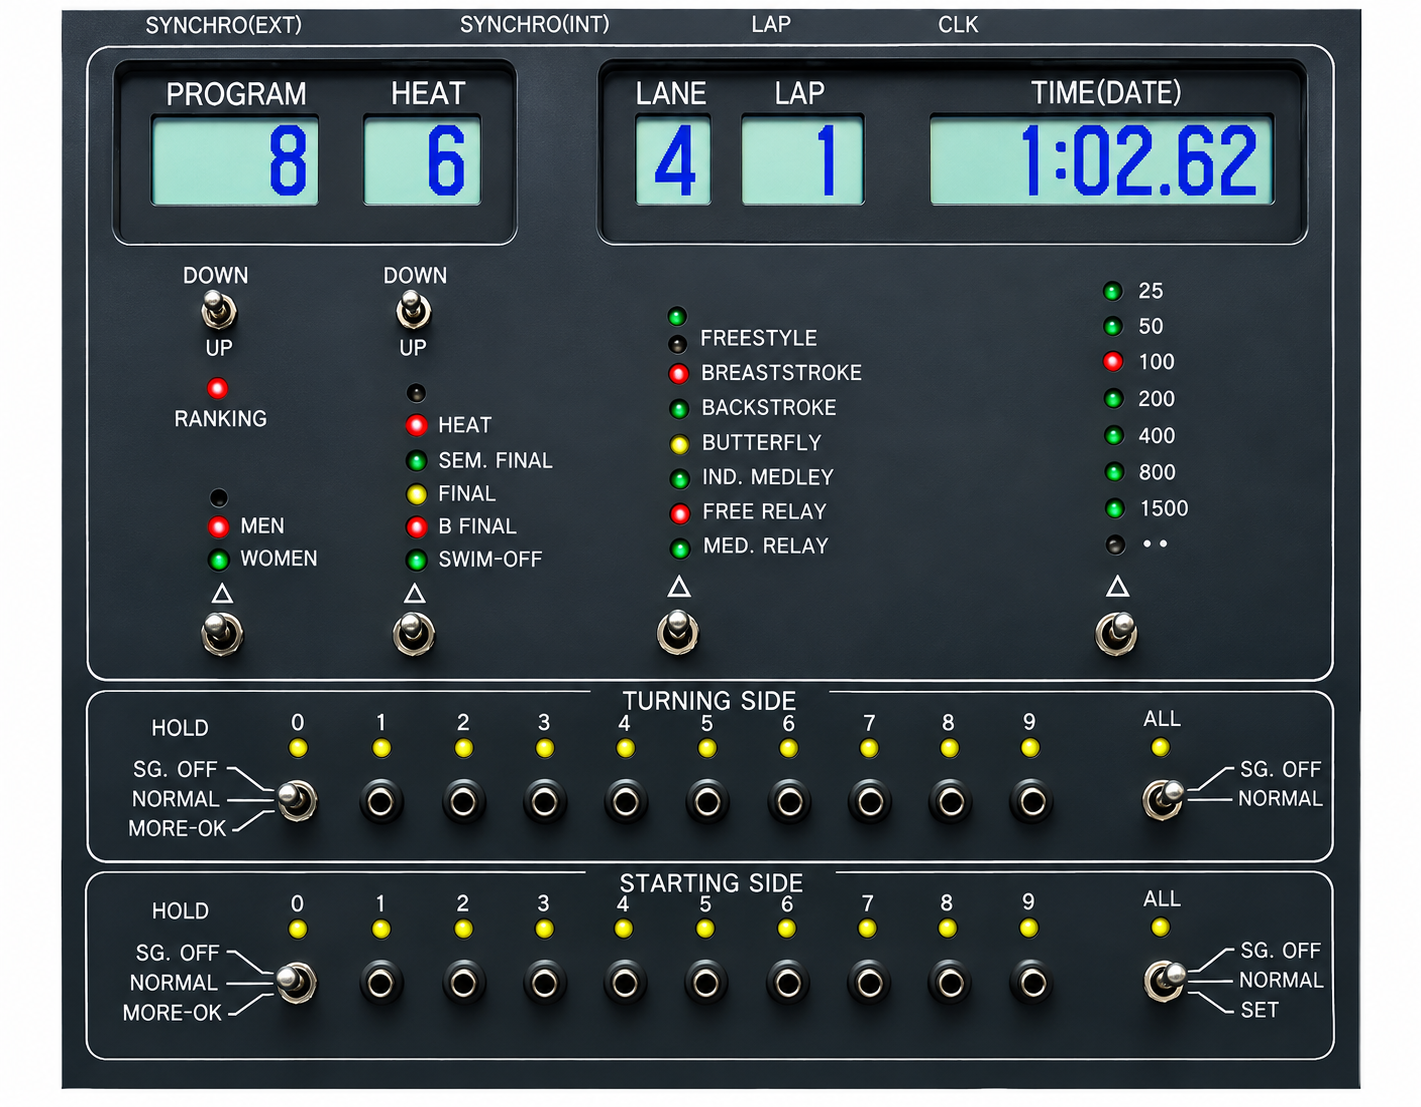Click the FREE RELAY label
Viewport: 1421px width, 1107px height.
pyautogui.click(x=765, y=512)
